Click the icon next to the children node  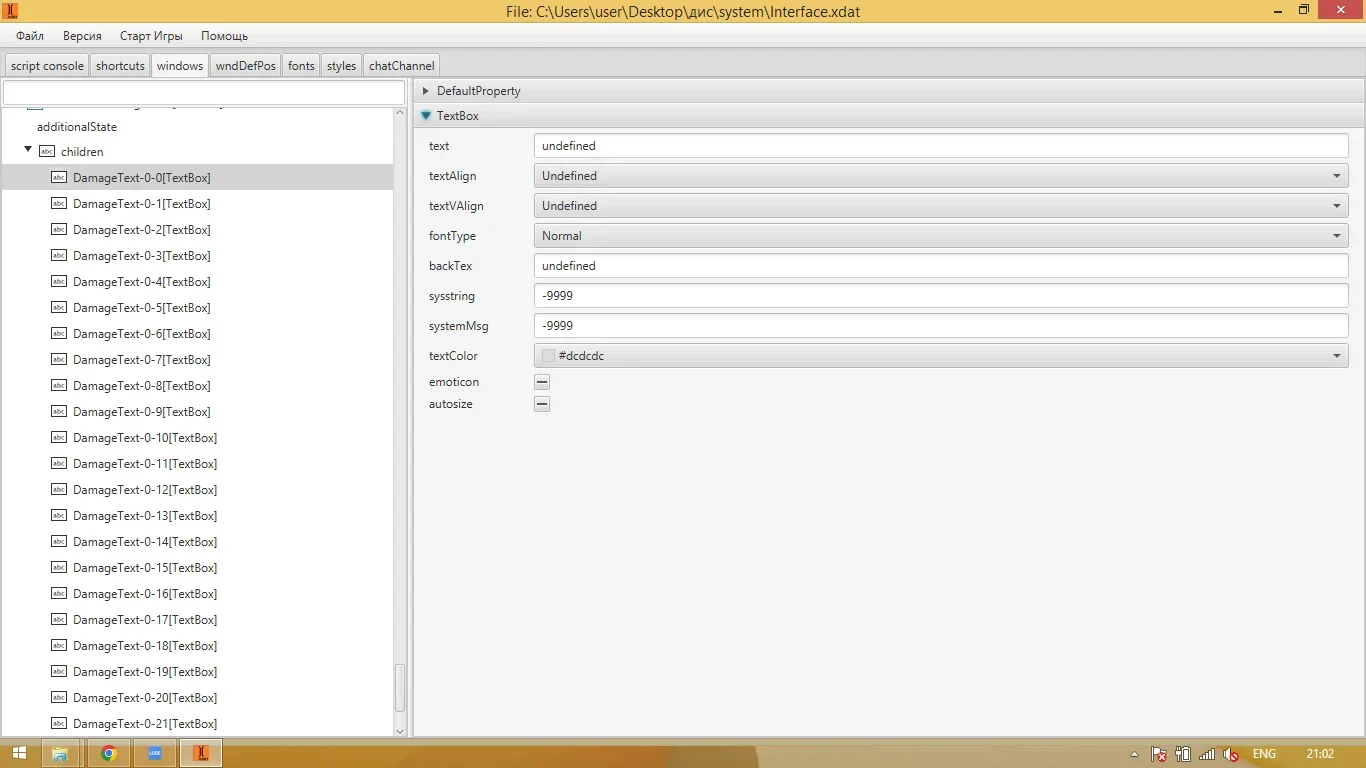click(47, 152)
